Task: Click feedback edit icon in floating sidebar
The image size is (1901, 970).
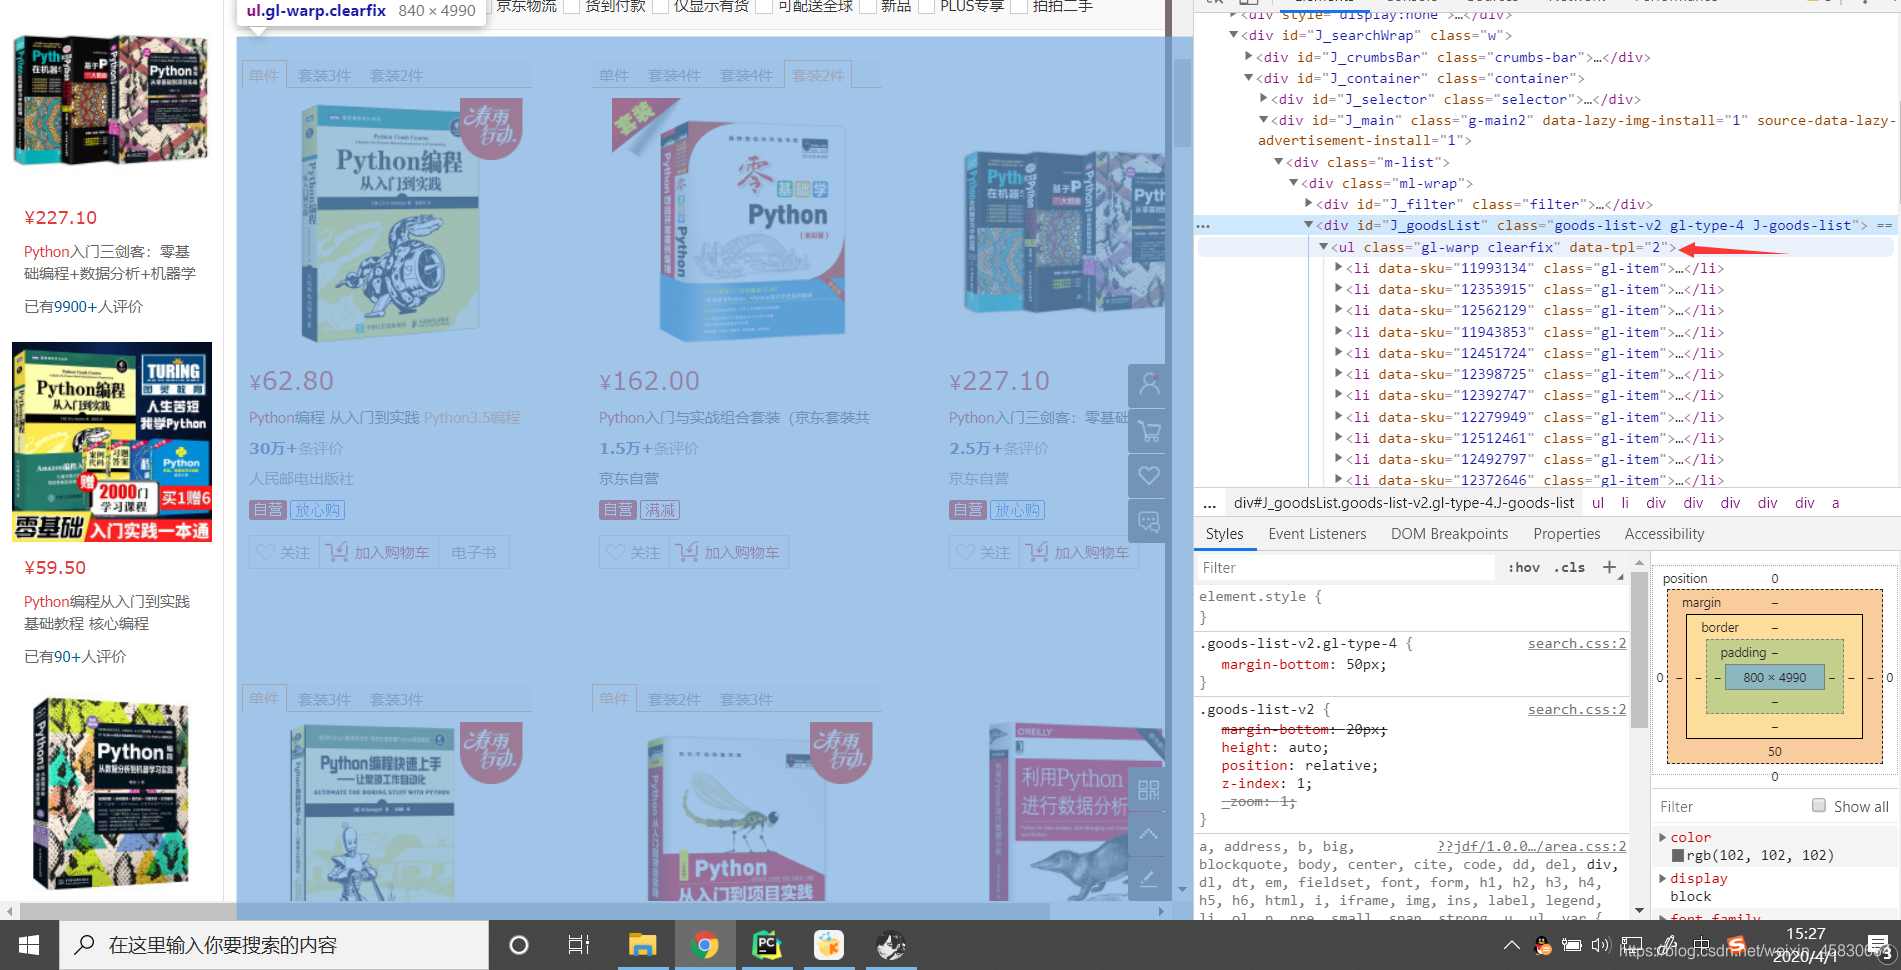Action: coord(1148,878)
